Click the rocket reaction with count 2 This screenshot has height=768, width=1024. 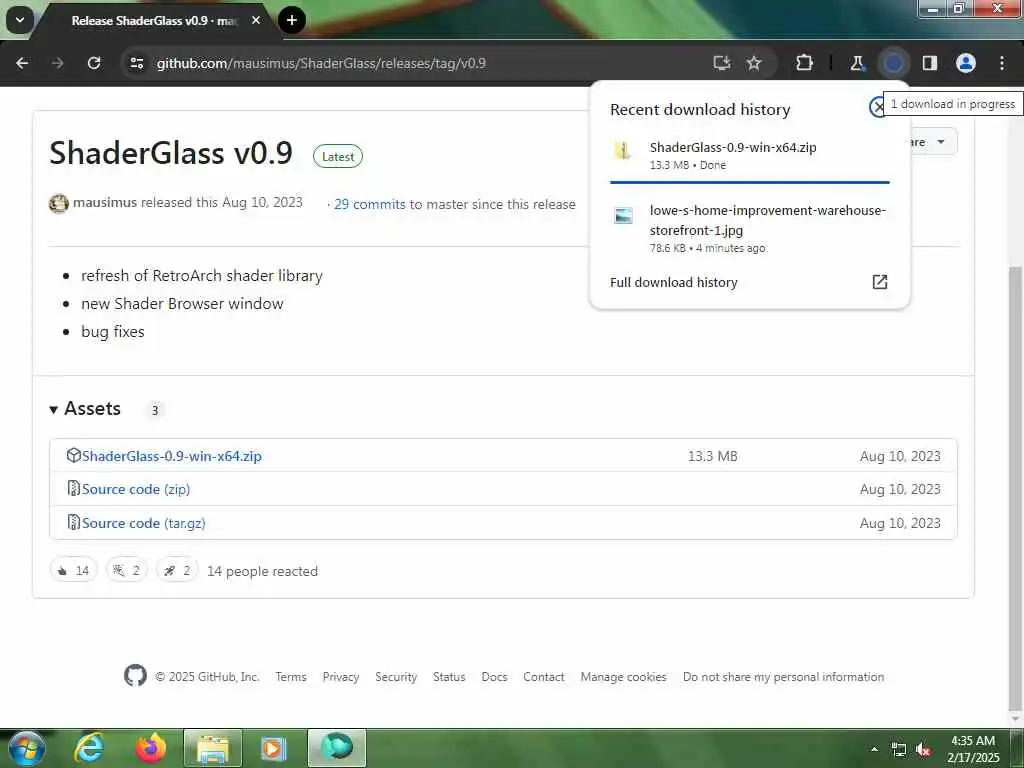coord(177,570)
